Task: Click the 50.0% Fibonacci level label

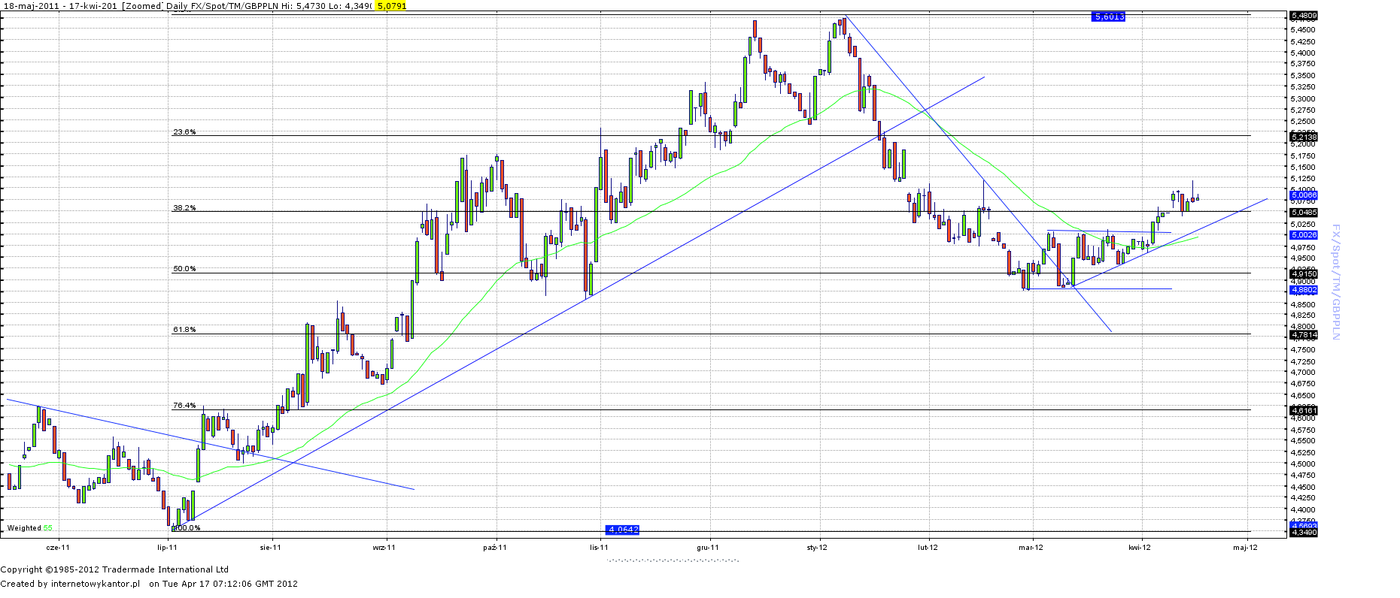Action: pyautogui.click(x=185, y=269)
